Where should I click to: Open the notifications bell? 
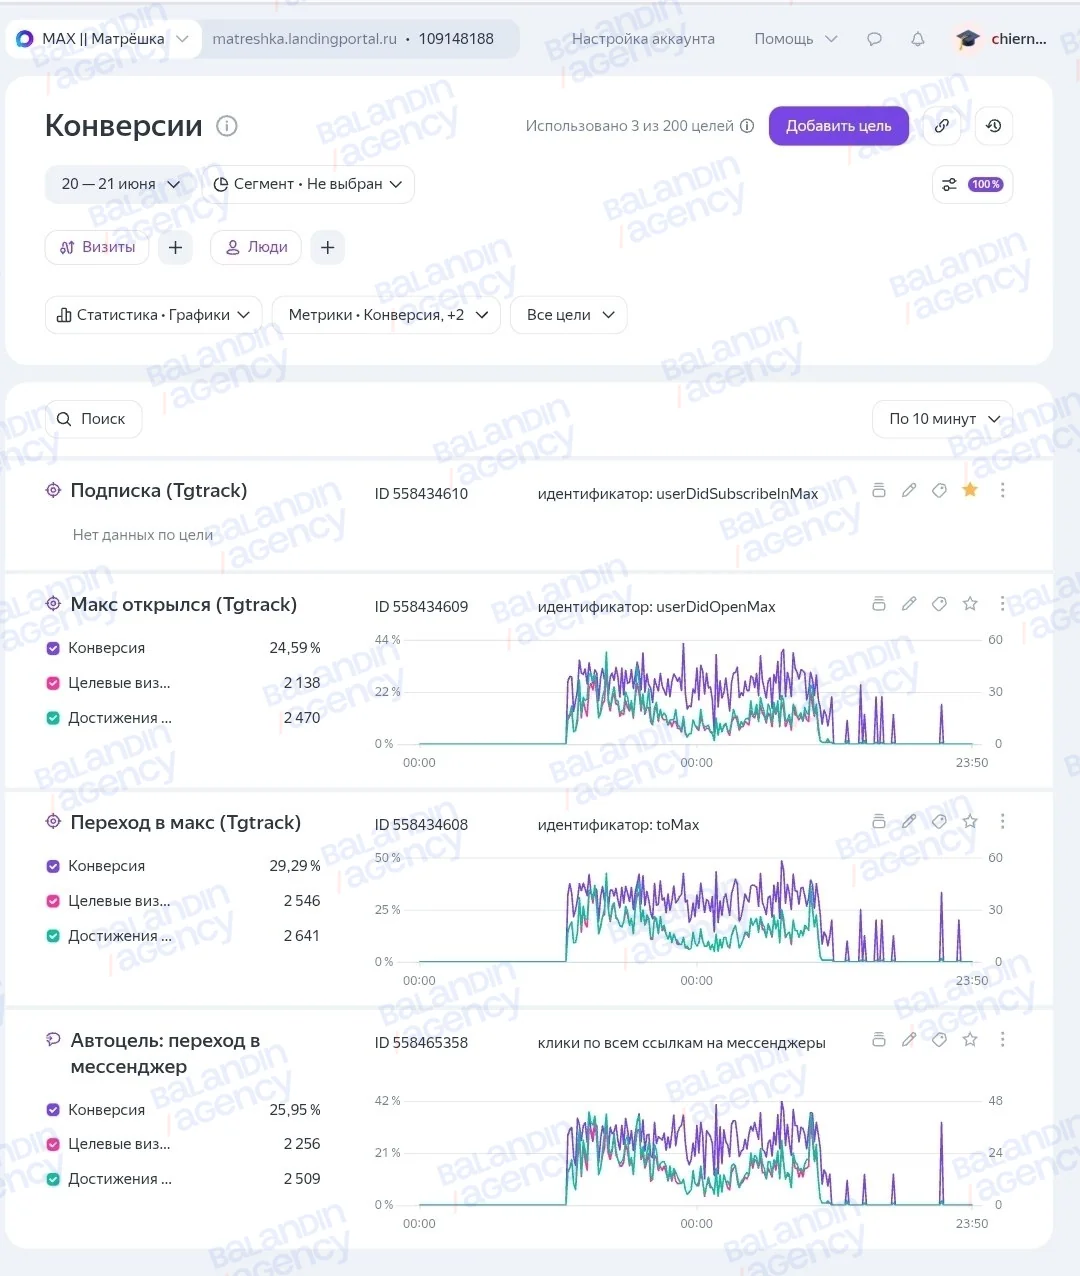(918, 39)
